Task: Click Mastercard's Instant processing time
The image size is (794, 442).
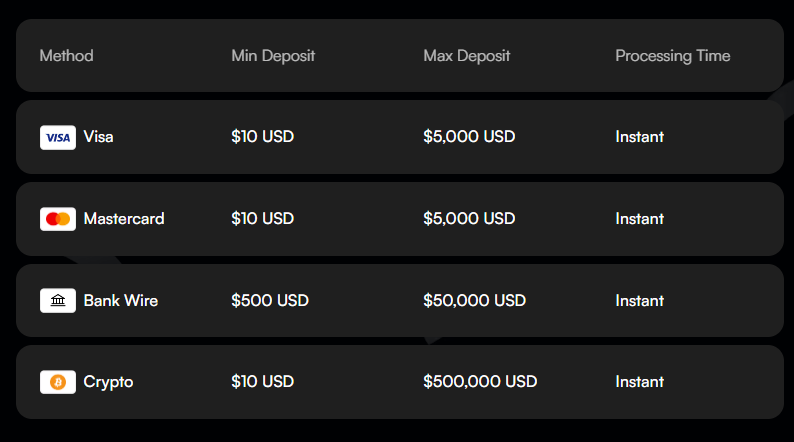Action: 639,219
